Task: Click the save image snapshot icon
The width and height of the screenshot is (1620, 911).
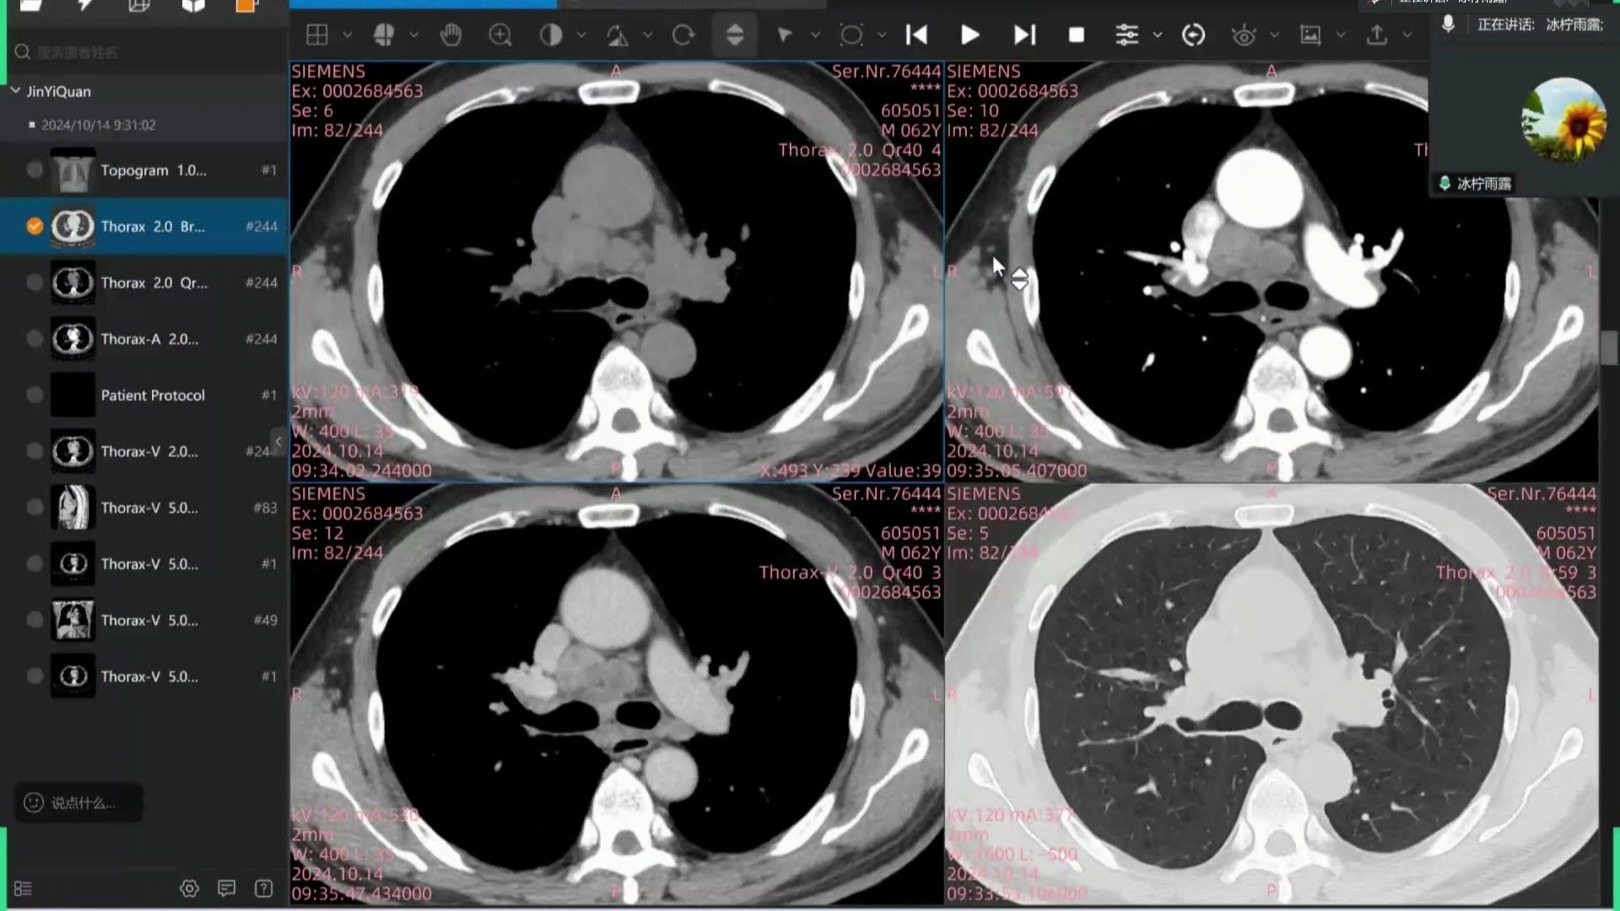Action: click(1310, 35)
